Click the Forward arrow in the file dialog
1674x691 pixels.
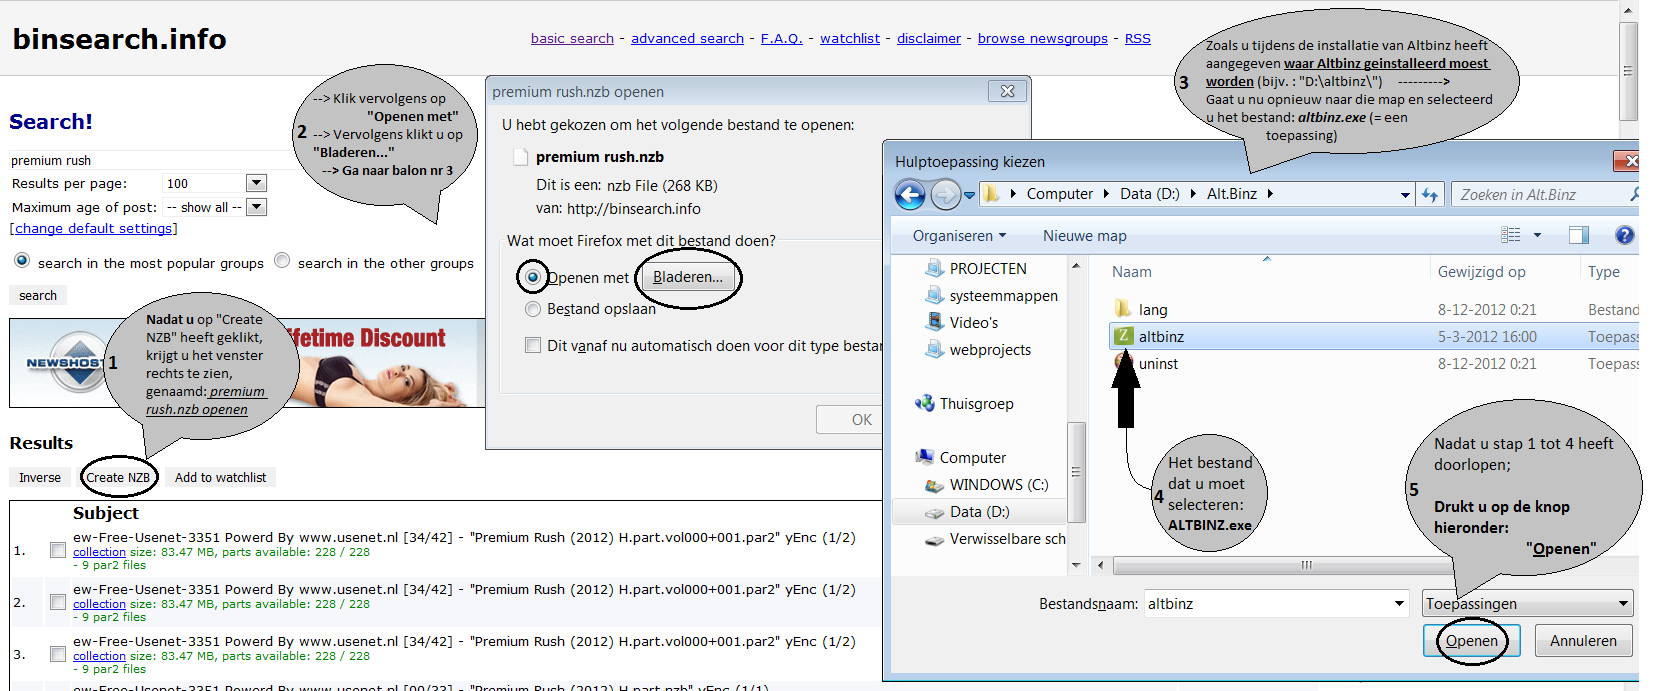(x=945, y=194)
